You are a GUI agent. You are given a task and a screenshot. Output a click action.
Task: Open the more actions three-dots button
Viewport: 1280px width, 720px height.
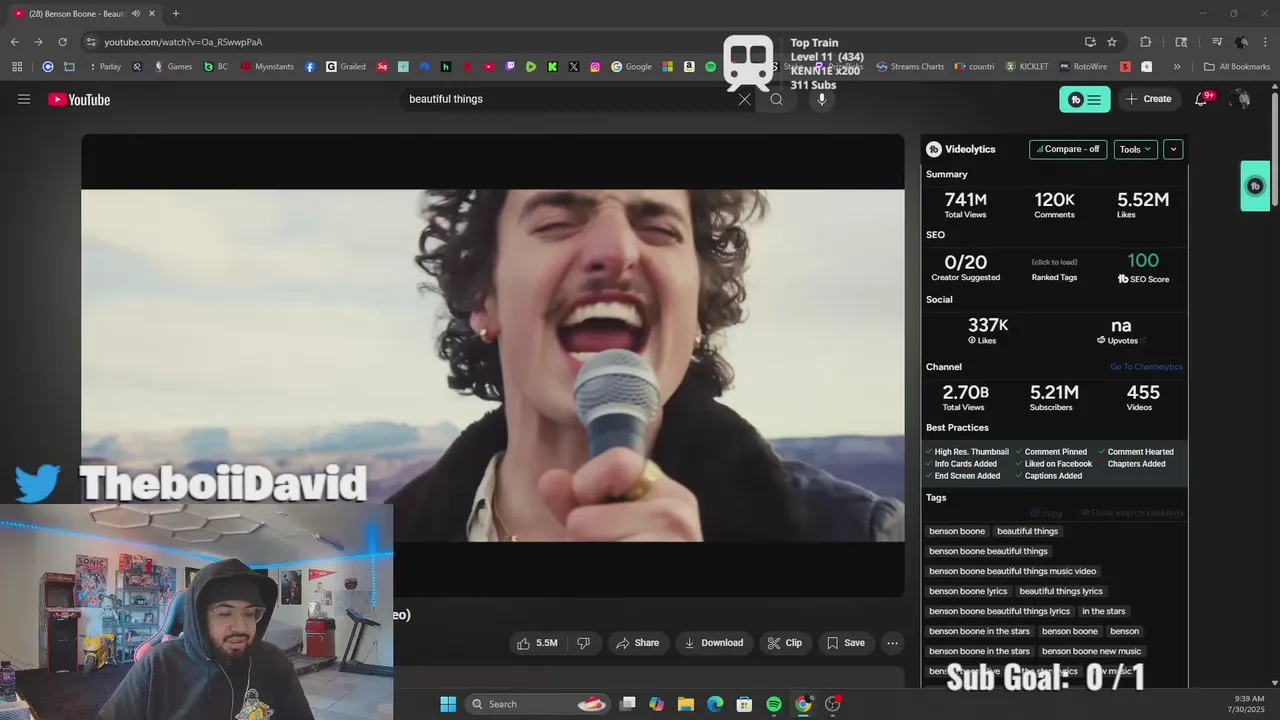point(892,643)
